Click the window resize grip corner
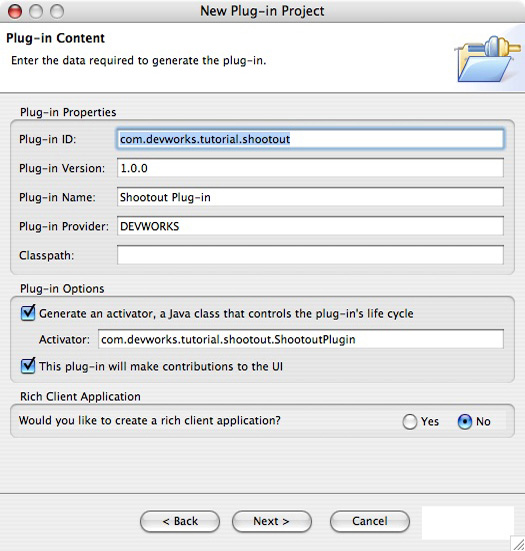Viewport: 525px width, 551px height. click(x=517, y=543)
